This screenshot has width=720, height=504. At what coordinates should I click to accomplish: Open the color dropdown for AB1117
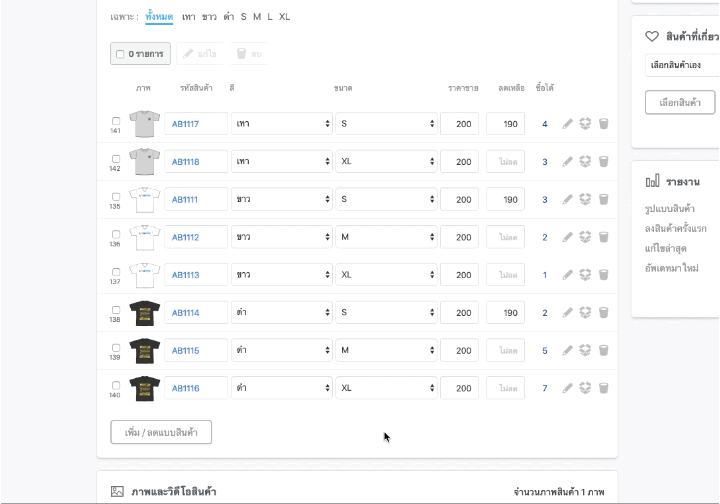282,124
